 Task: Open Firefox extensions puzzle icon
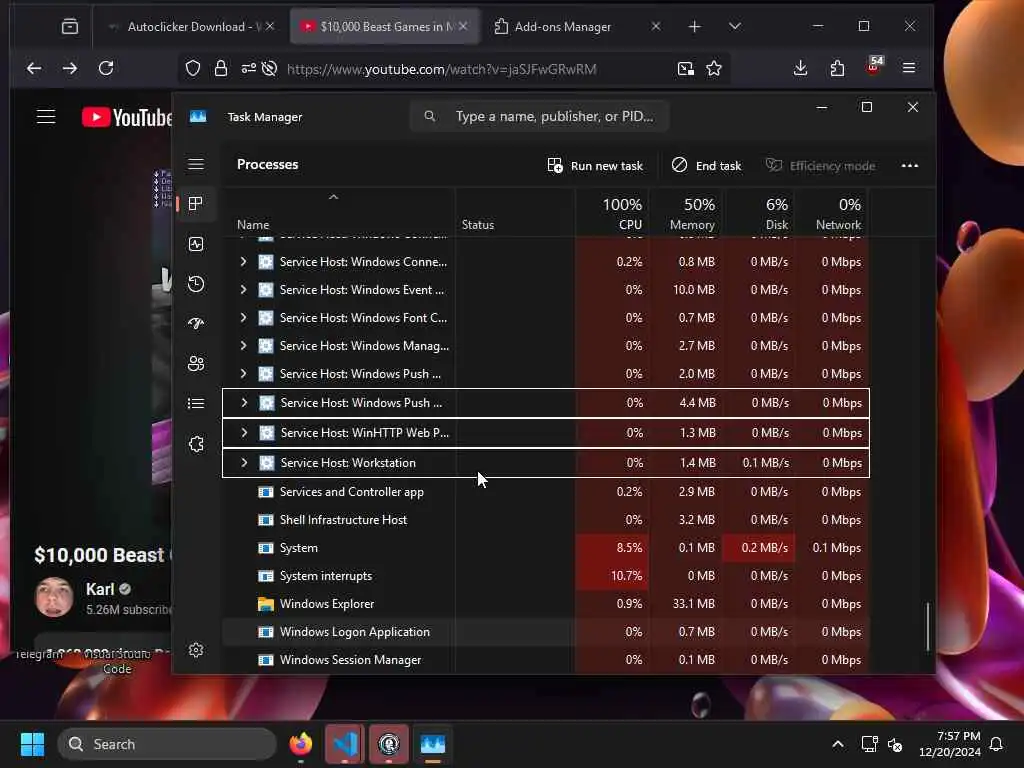[837, 68]
